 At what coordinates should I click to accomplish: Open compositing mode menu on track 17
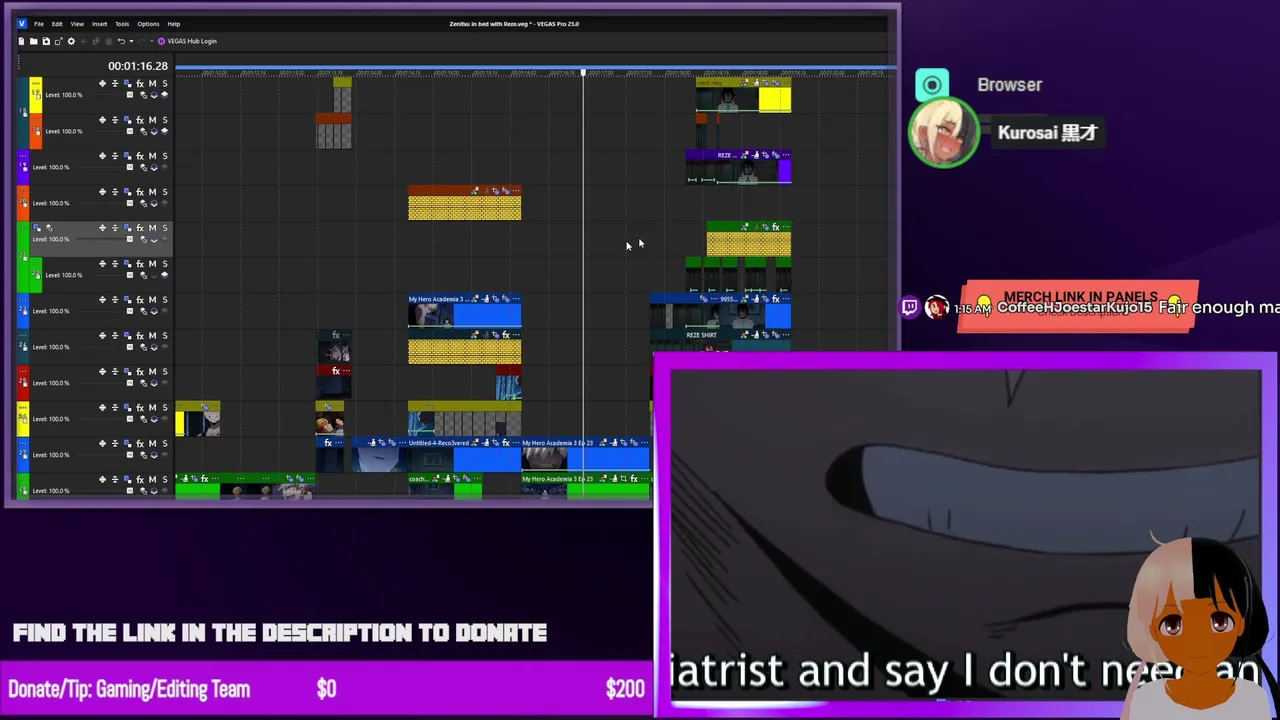pos(143,95)
